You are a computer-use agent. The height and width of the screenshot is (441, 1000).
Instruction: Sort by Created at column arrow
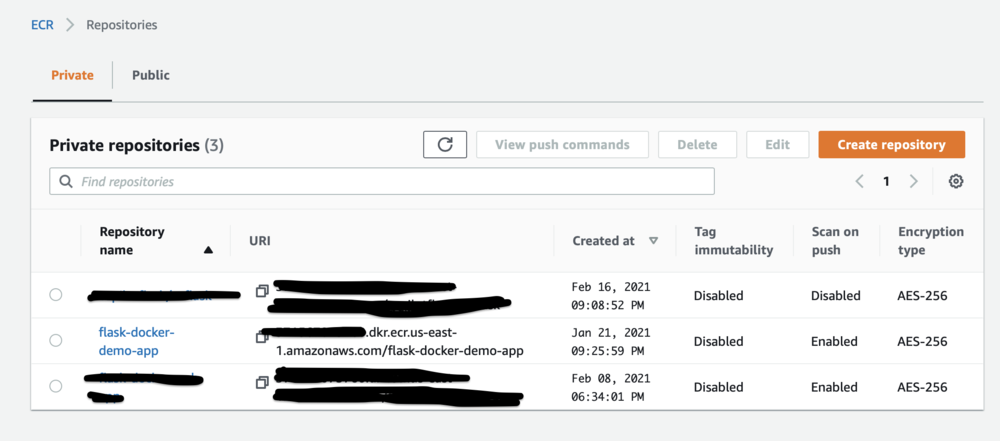(x=654, y=241)
